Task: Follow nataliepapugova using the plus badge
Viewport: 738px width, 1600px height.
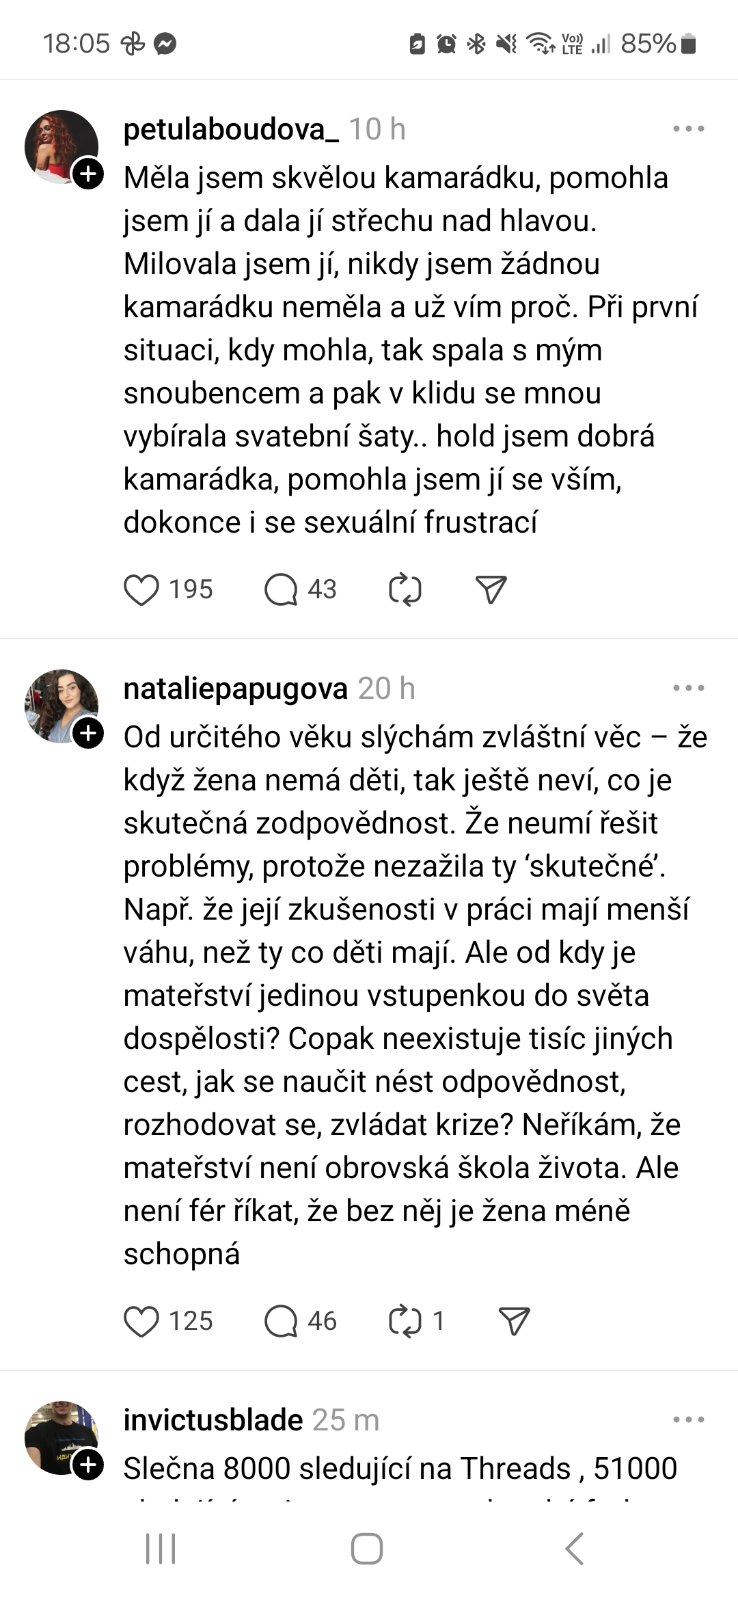Action: [89, 734]
